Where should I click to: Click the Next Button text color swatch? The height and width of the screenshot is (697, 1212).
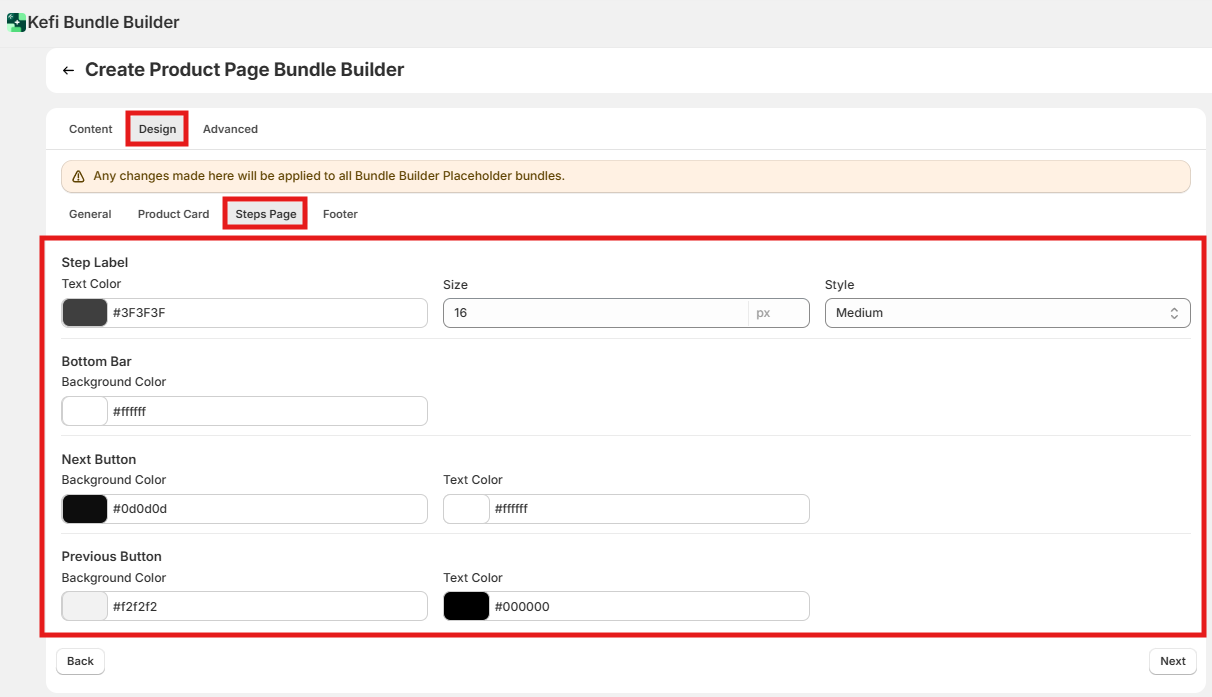click(466, 509)
